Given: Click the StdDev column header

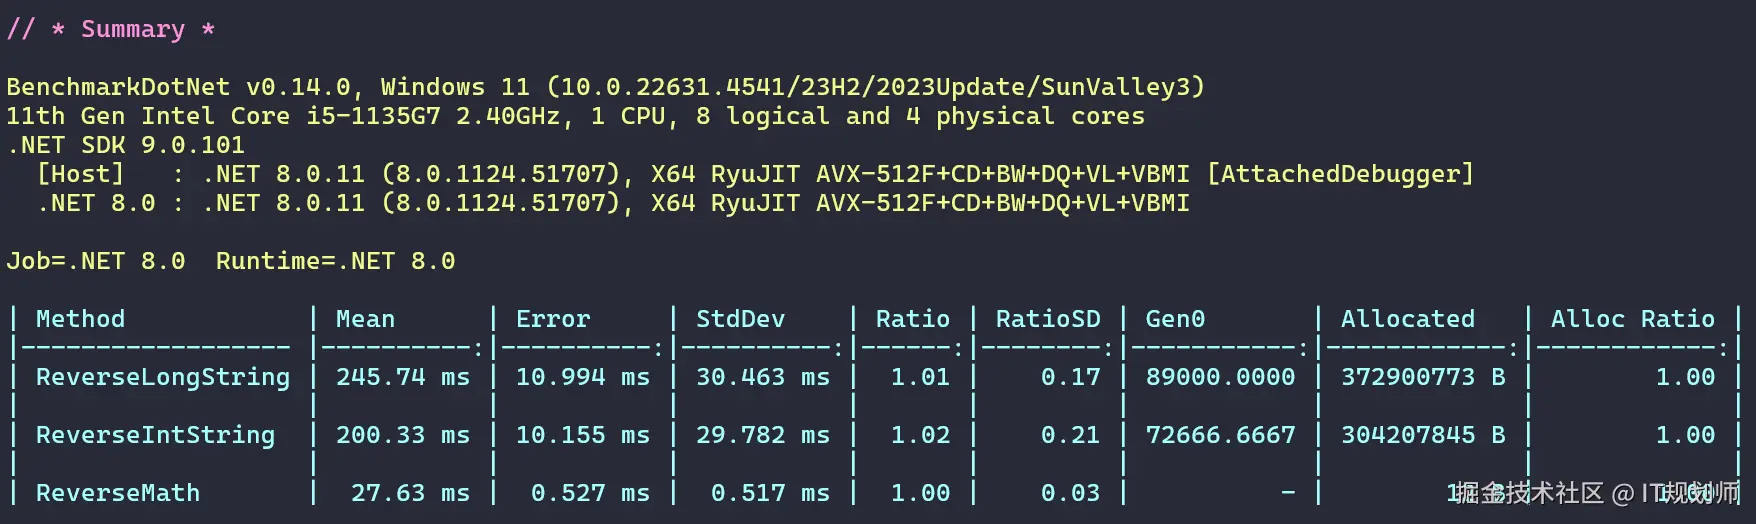Looking at the screenshot, I should [x=740, y=319].
